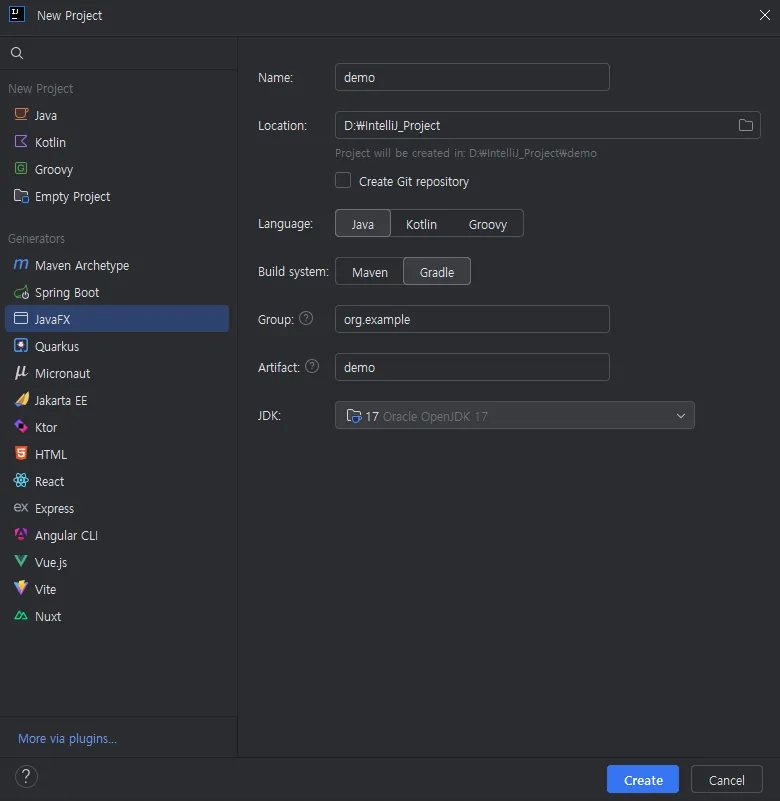Select Nuxt generator entry
This screenshot has width=780, height=801.
click(117, 616)
